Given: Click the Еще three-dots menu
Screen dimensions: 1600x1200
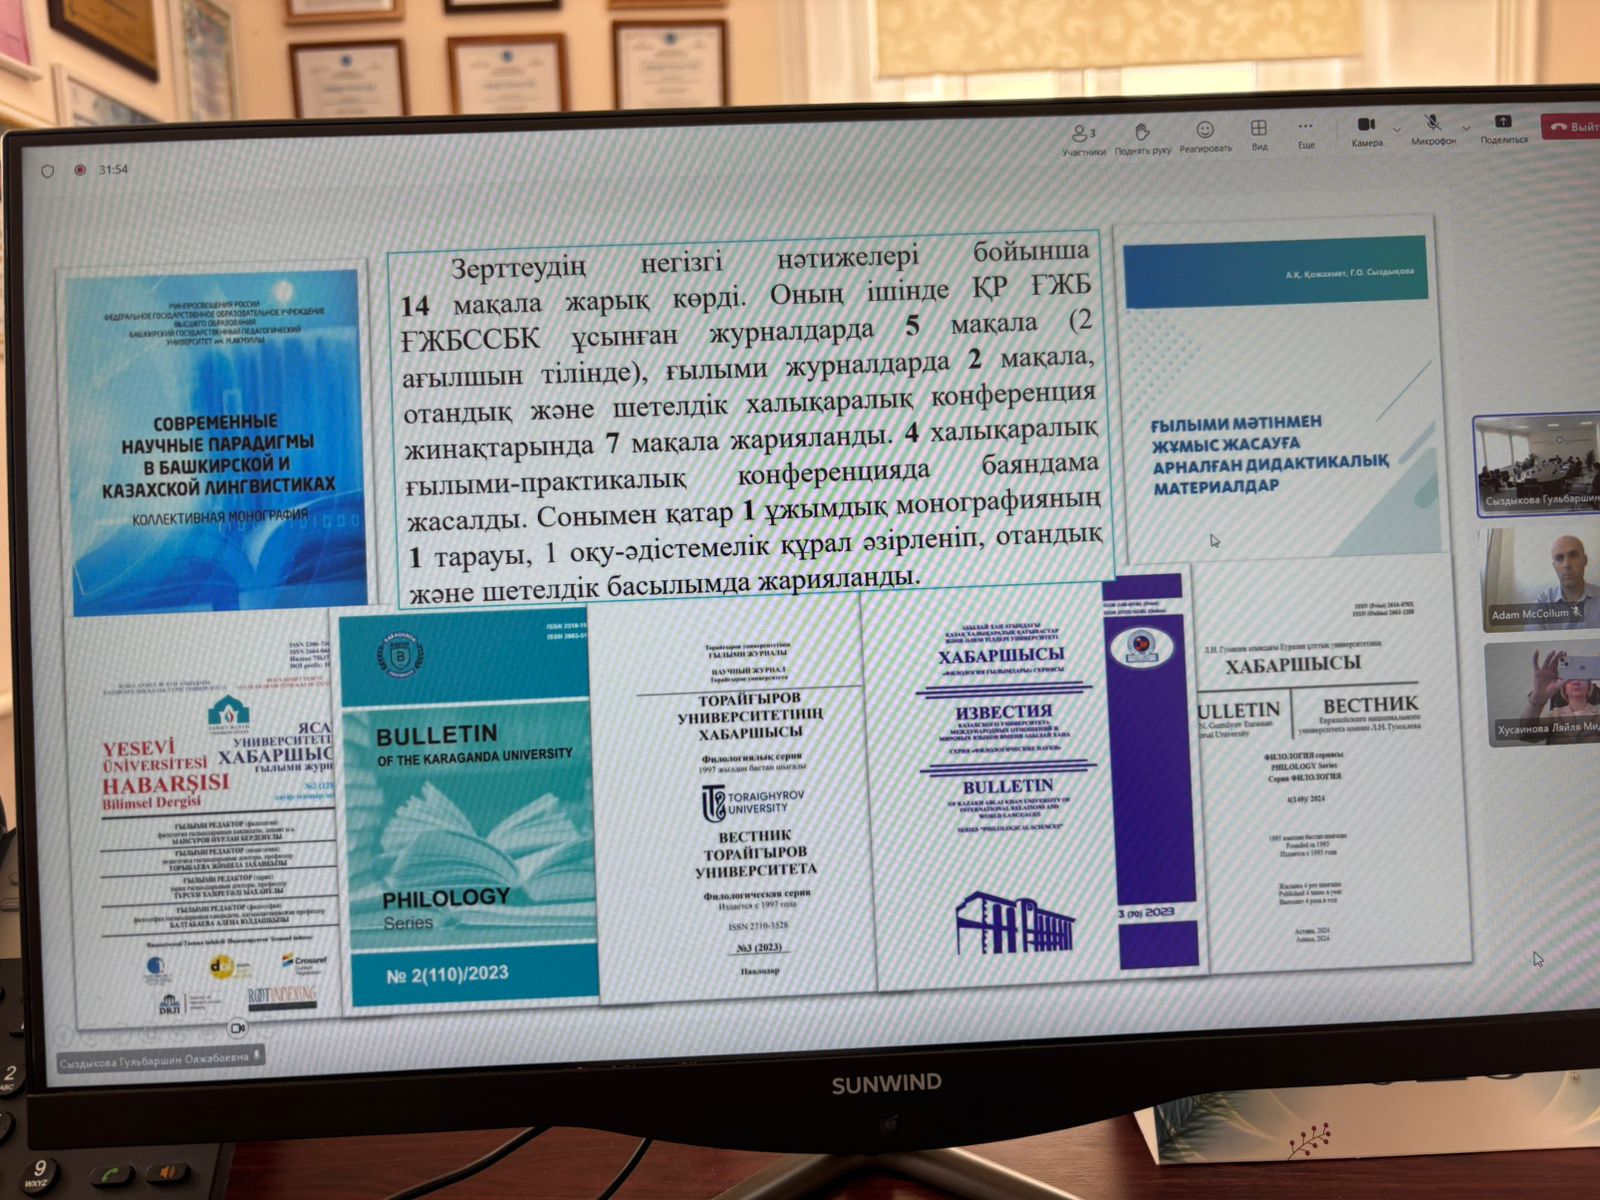Looking at the screenshot, I should (x=1306, y=128).
